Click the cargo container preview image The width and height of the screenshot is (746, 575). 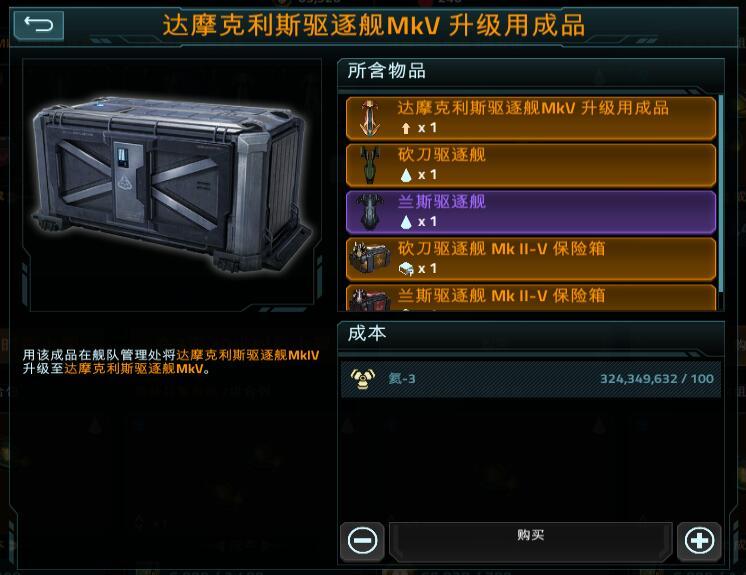tap(172, 185)
